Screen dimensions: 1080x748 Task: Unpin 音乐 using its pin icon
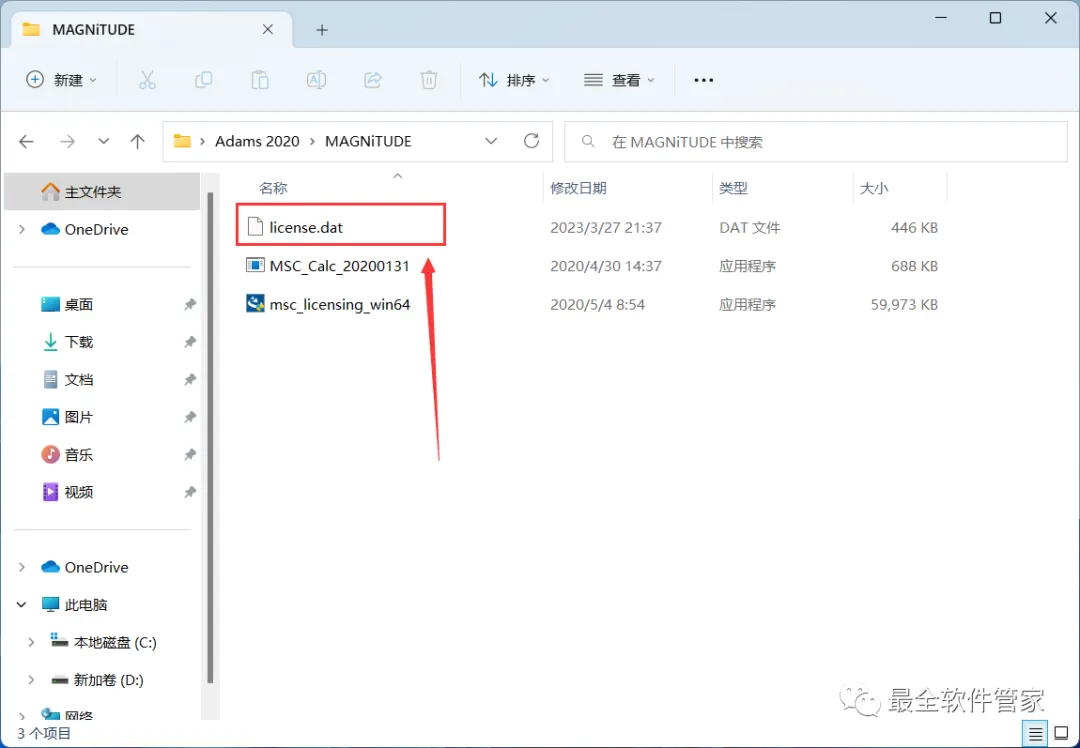190,455
